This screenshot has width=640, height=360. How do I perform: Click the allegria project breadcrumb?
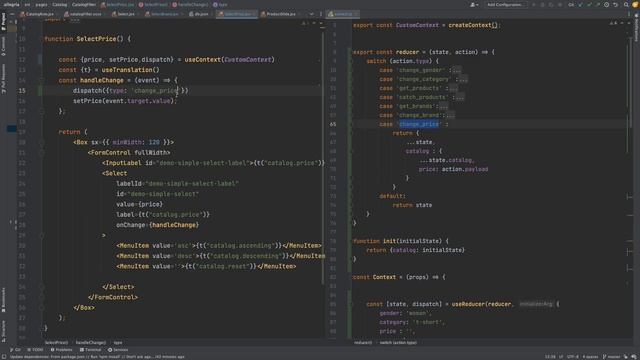pos(11,4)
